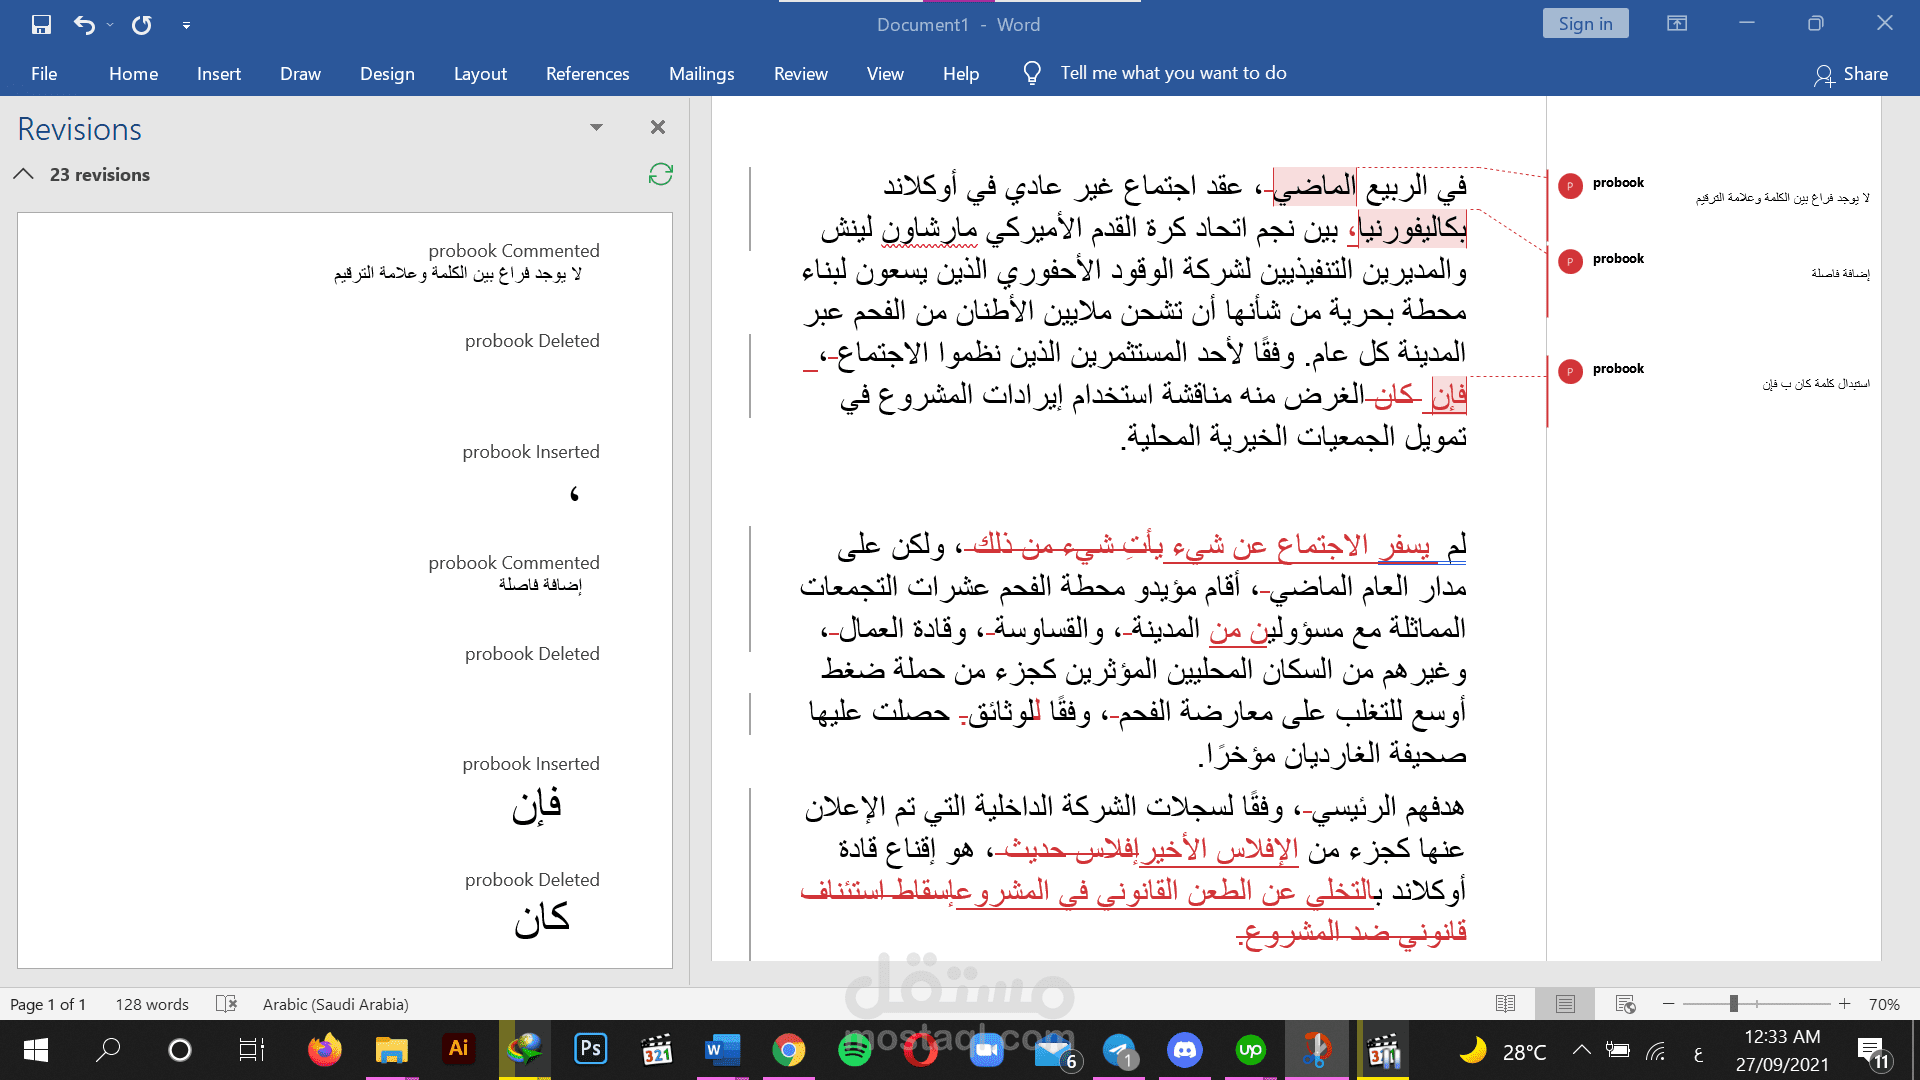Click the Share button
The width and height of the screenshot is (1920, 1080).
[x=1851, y=74]
